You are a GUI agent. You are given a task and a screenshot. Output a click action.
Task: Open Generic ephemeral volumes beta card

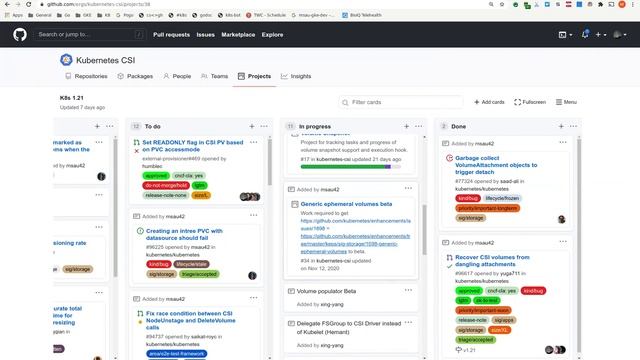pos(346,204)
